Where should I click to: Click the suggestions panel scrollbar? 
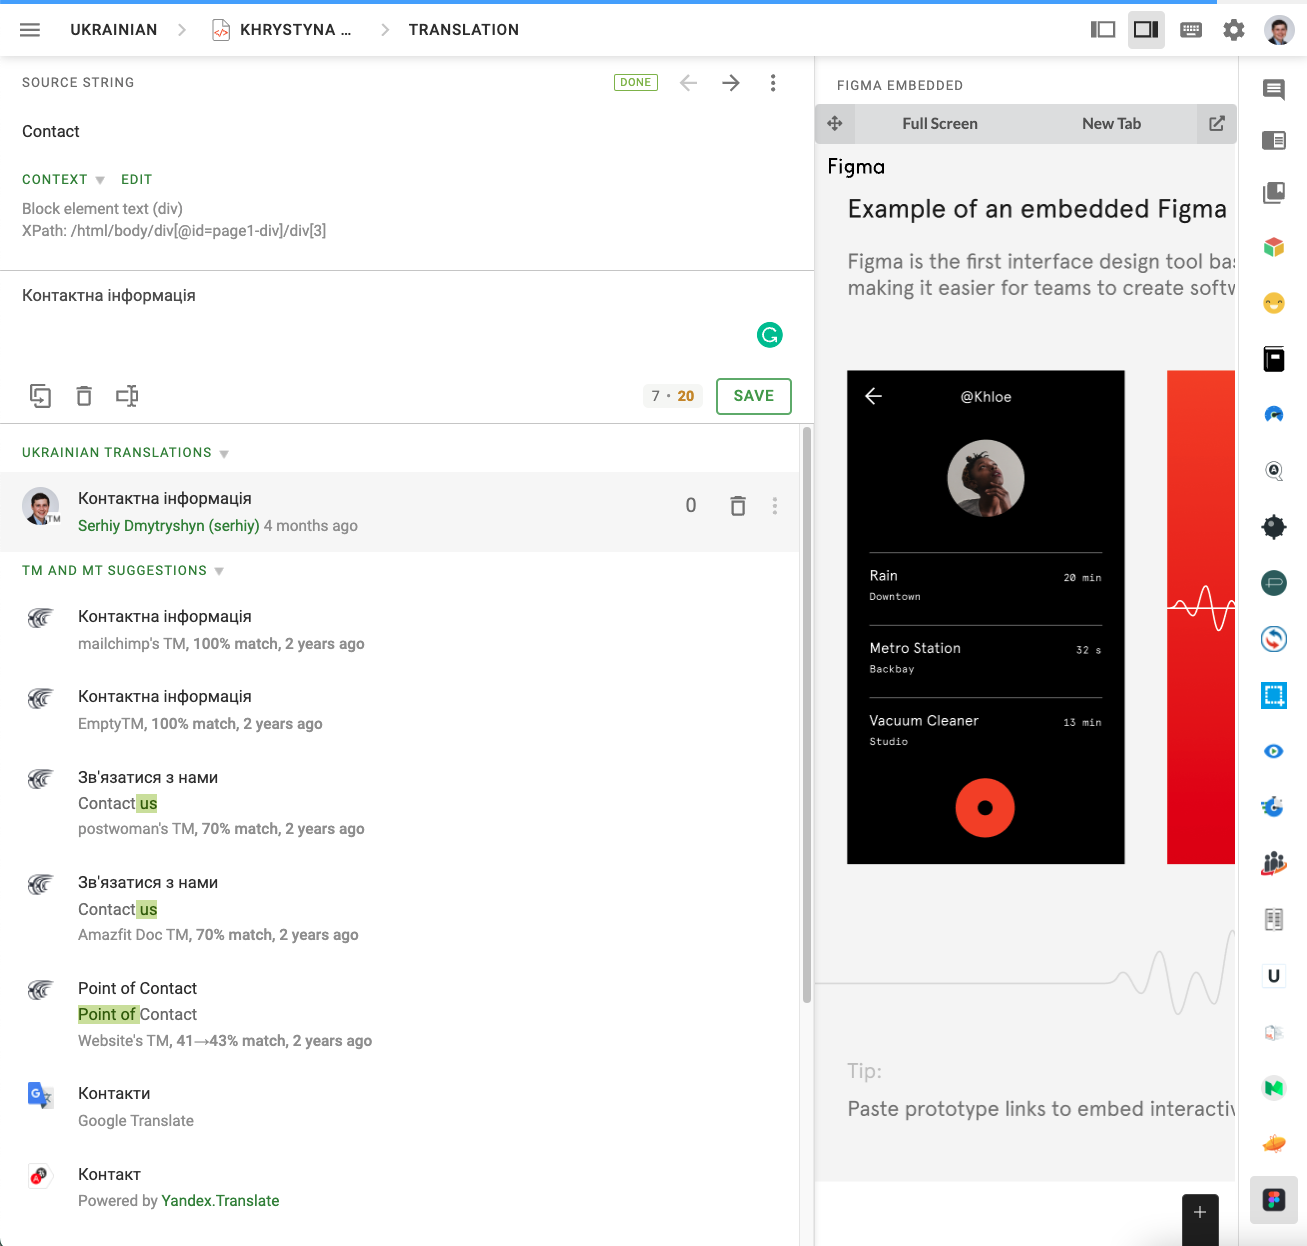coord(807,715)
